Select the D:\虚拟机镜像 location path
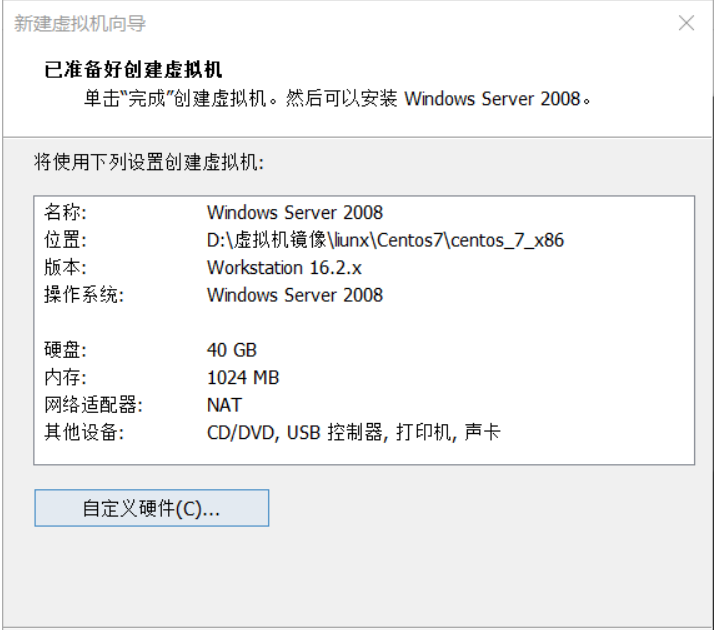This screenshot has width=715, height=630. point(385,240)
